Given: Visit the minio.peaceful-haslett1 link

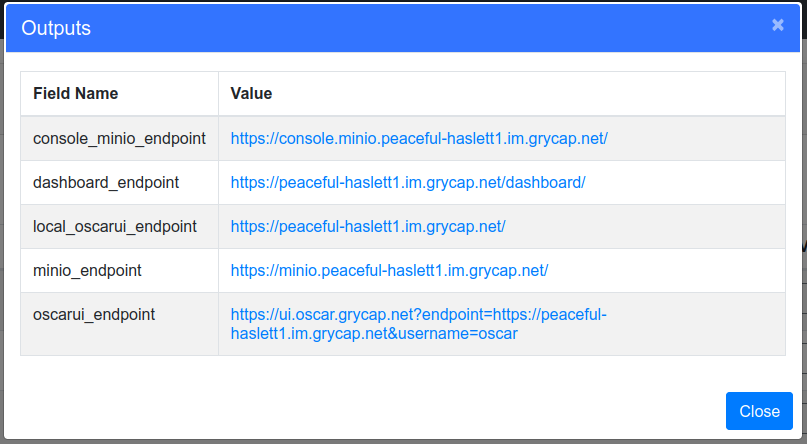Looking at the screenshot, I should (x=389, y=271).
